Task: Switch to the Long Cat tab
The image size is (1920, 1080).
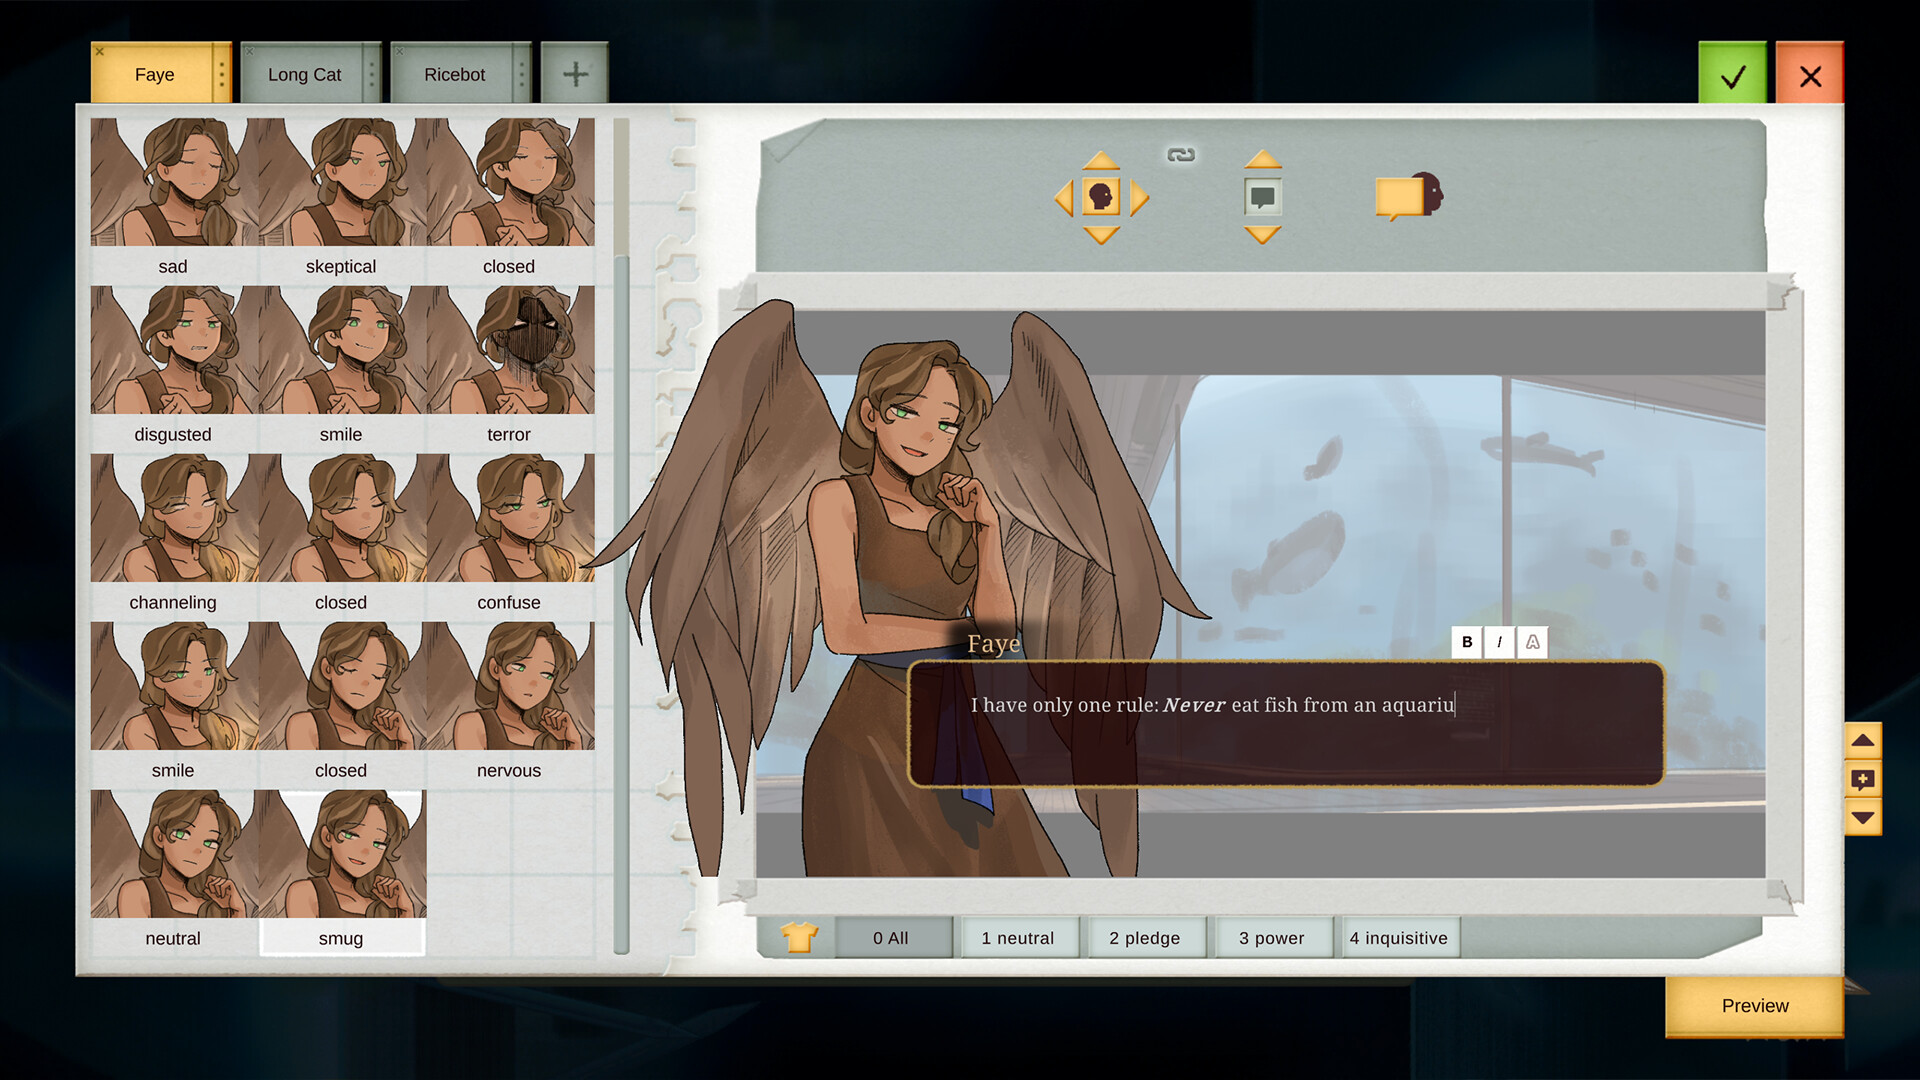Action: tap(305, 73)
